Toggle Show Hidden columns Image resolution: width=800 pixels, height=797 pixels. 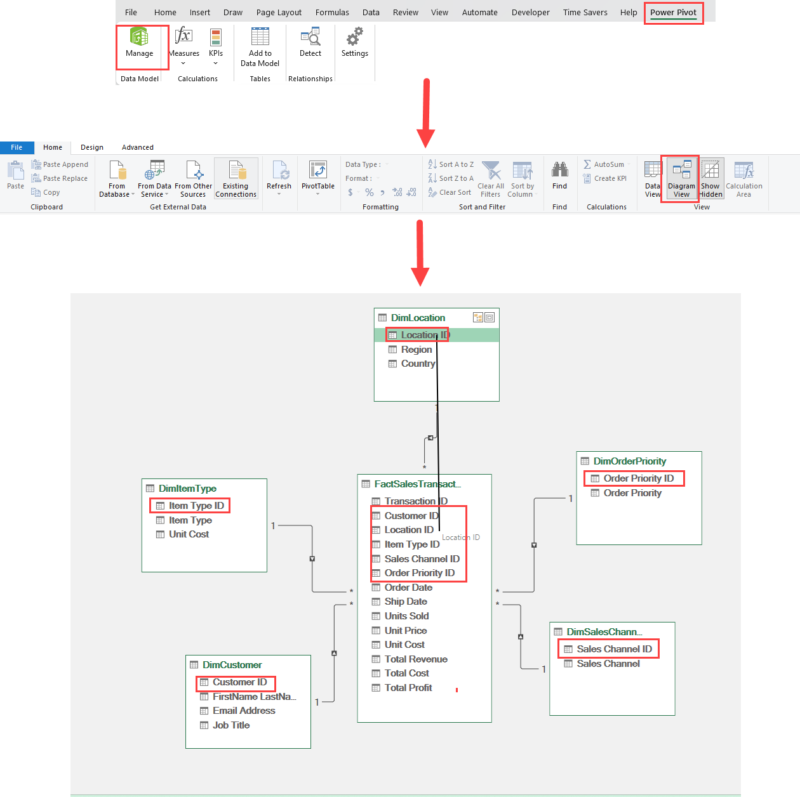710,180
